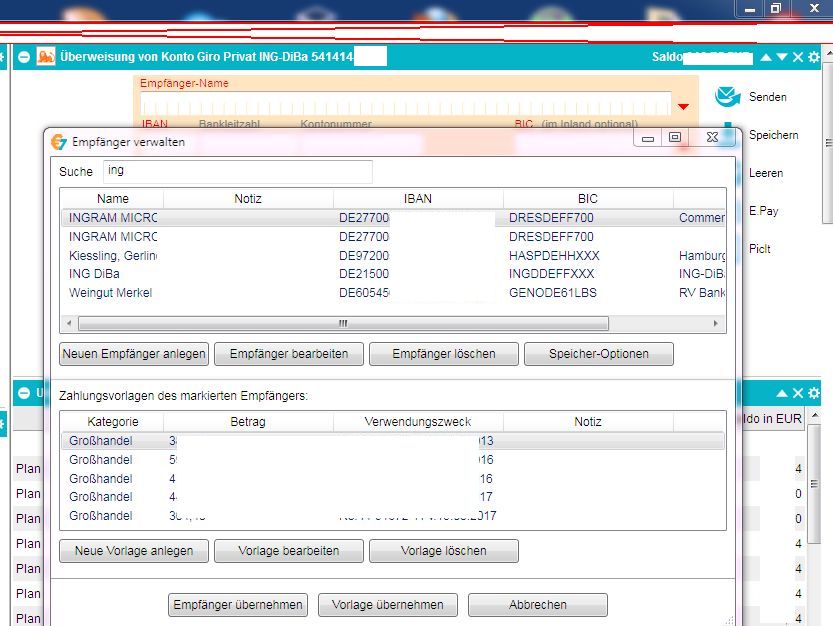
Task: Click the BIC cell HASPDEHHXXX
Action: pyautogui.click(x=554, y=256)
